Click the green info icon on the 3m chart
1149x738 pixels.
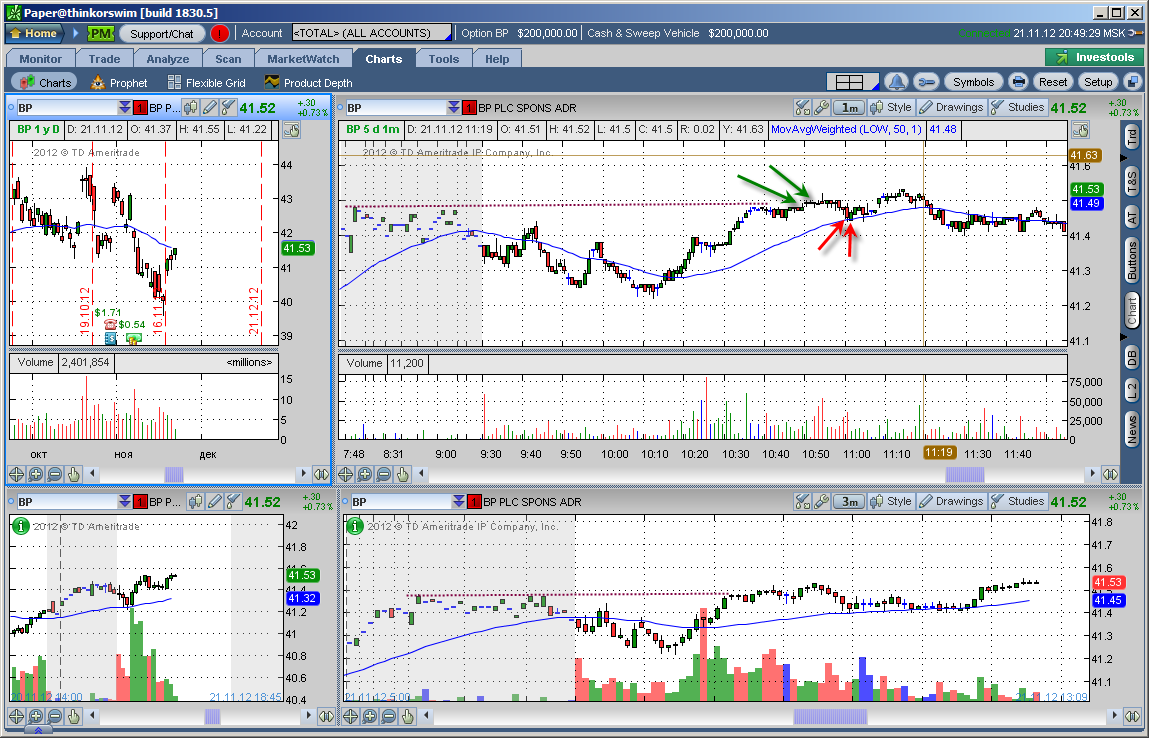(x=355, y=525)
